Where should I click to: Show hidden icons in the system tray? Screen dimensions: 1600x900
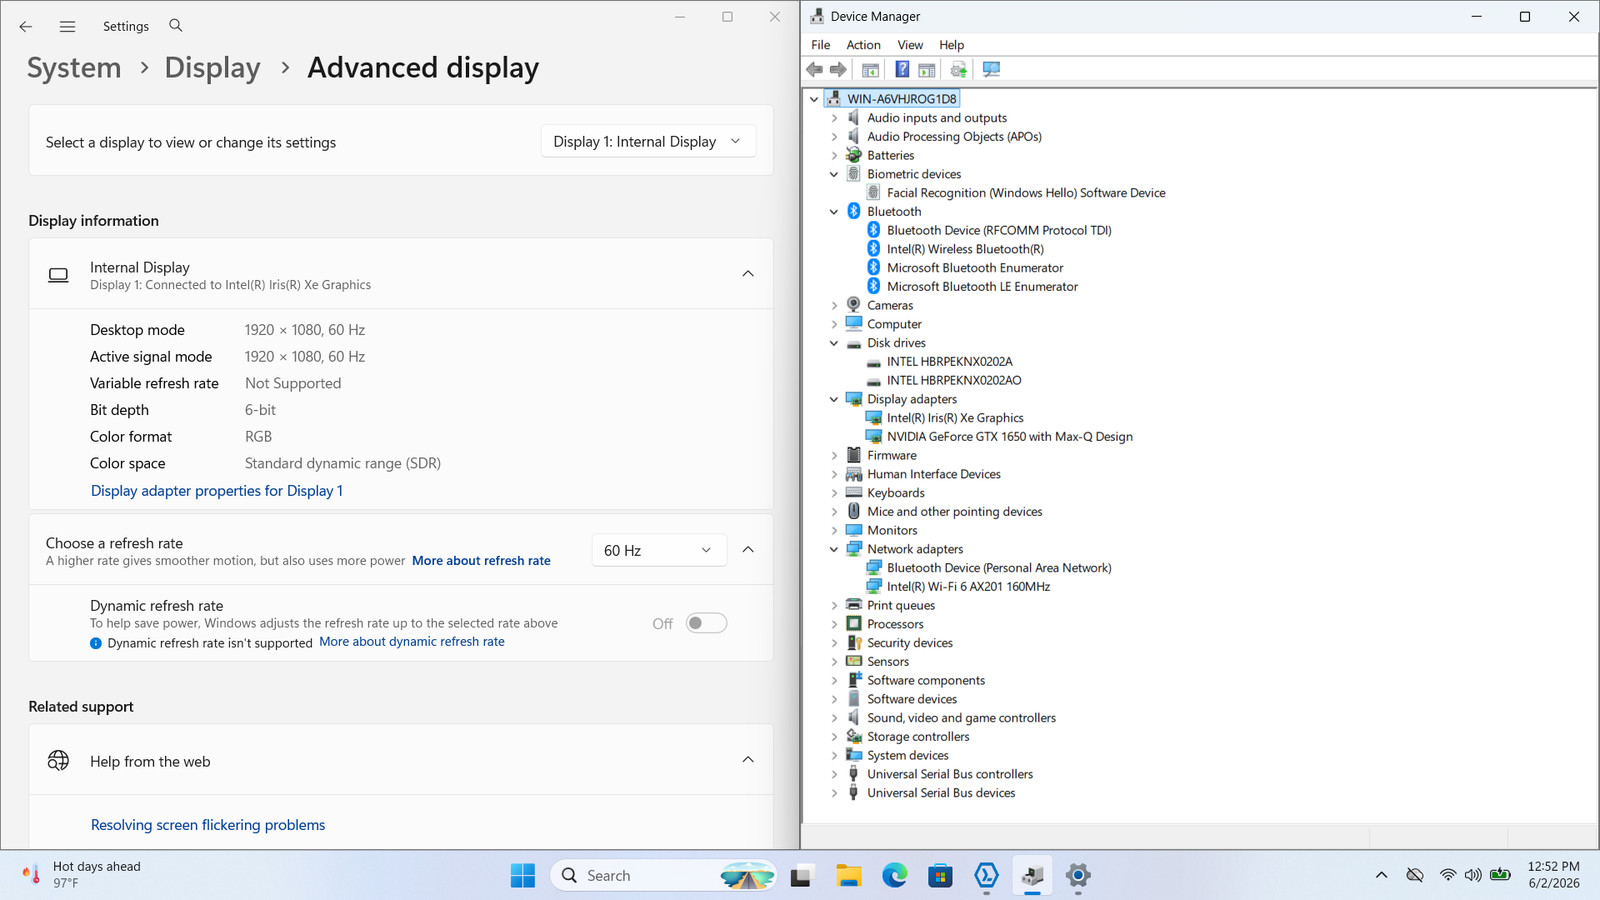point(1381,875)
